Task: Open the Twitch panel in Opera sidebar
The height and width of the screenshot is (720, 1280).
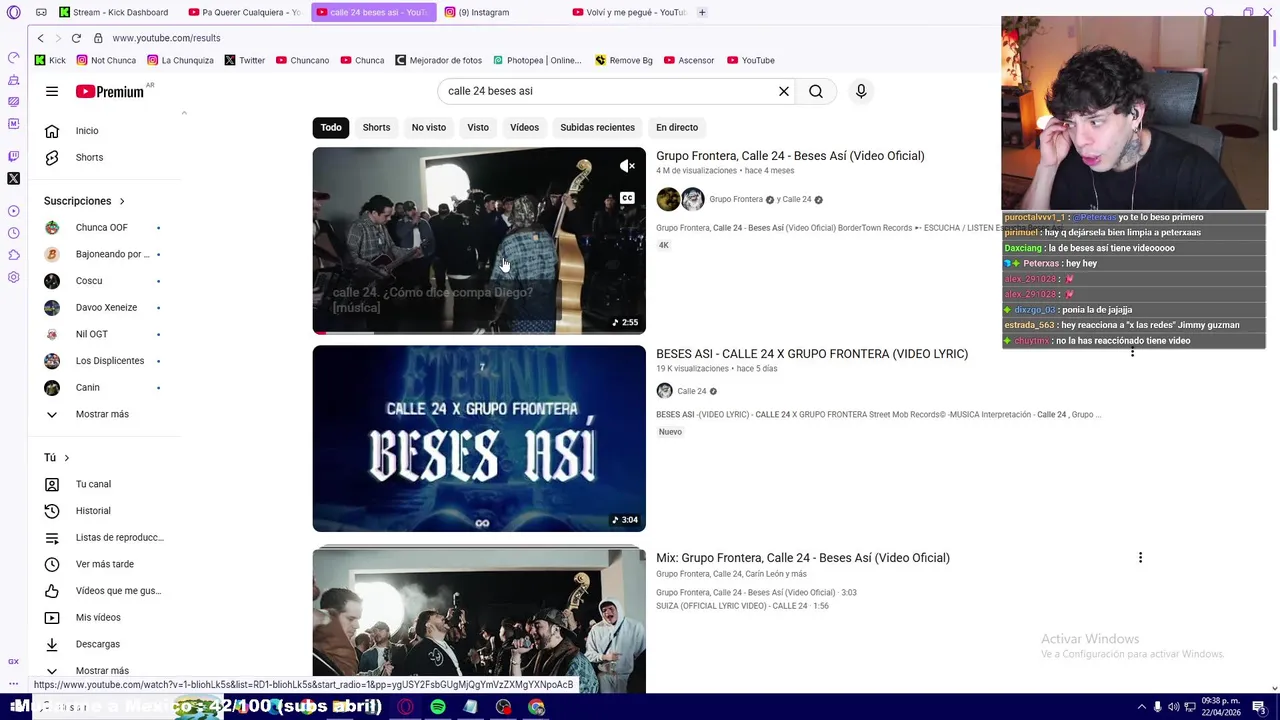Action: click(13, 156)
